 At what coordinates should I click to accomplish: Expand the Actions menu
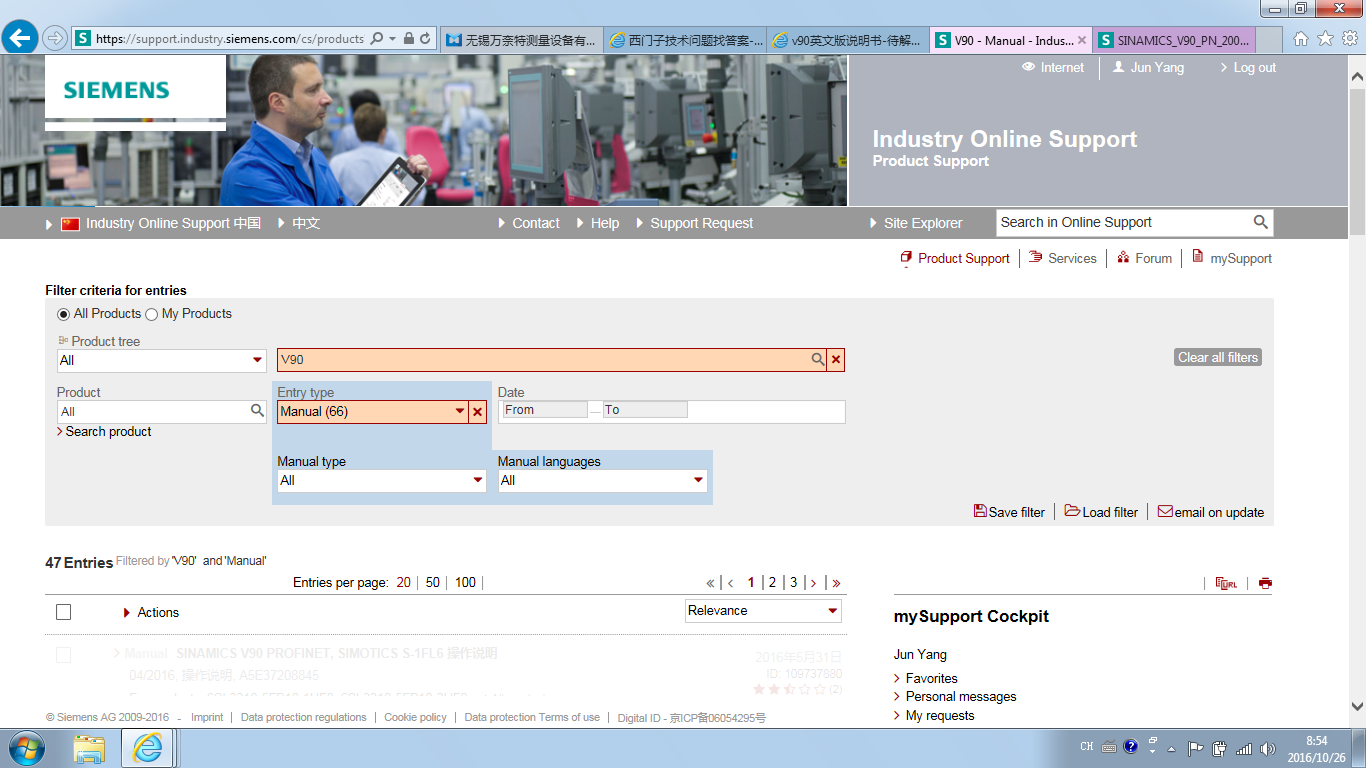coord(151,612)
